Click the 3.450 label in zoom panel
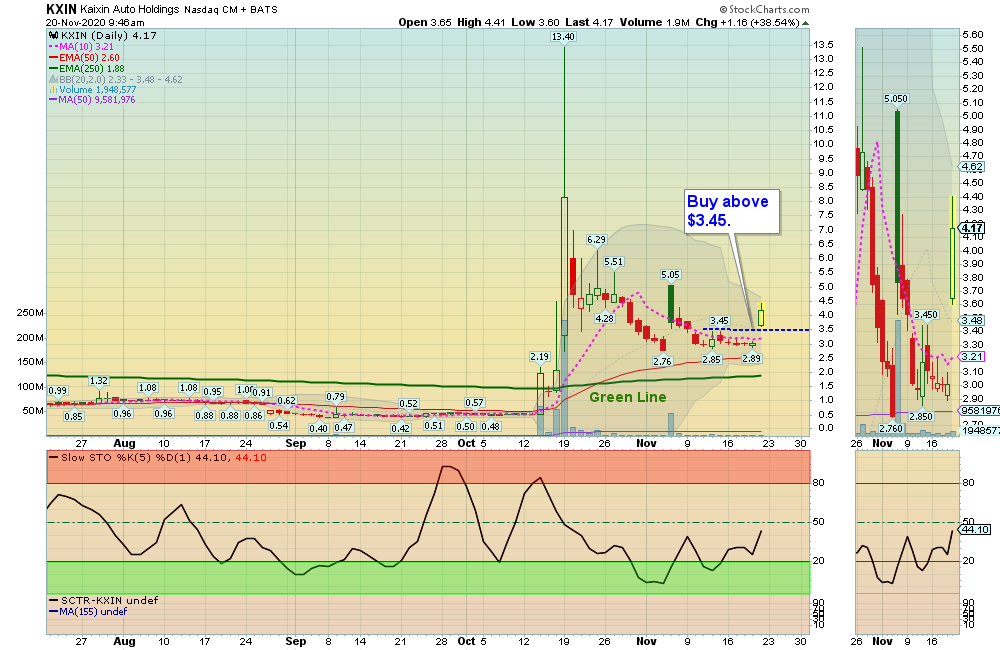The image size is (1000, 650). pos(926,314)
